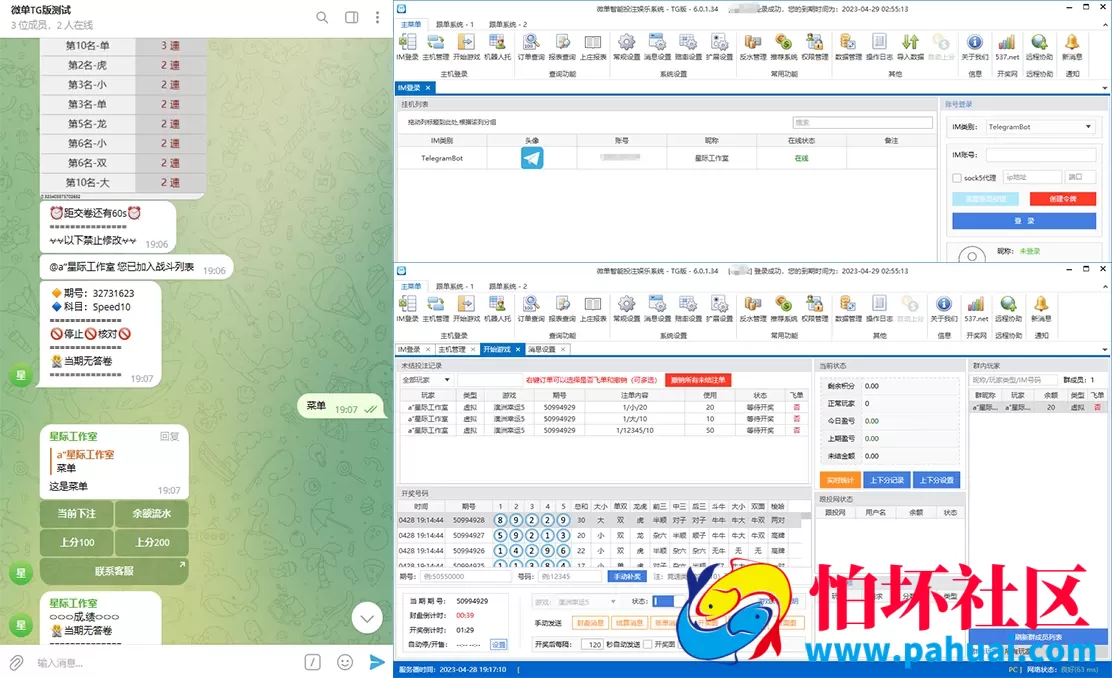
Task: Click the Telegram message input field
Action: [x=160, y=662]
